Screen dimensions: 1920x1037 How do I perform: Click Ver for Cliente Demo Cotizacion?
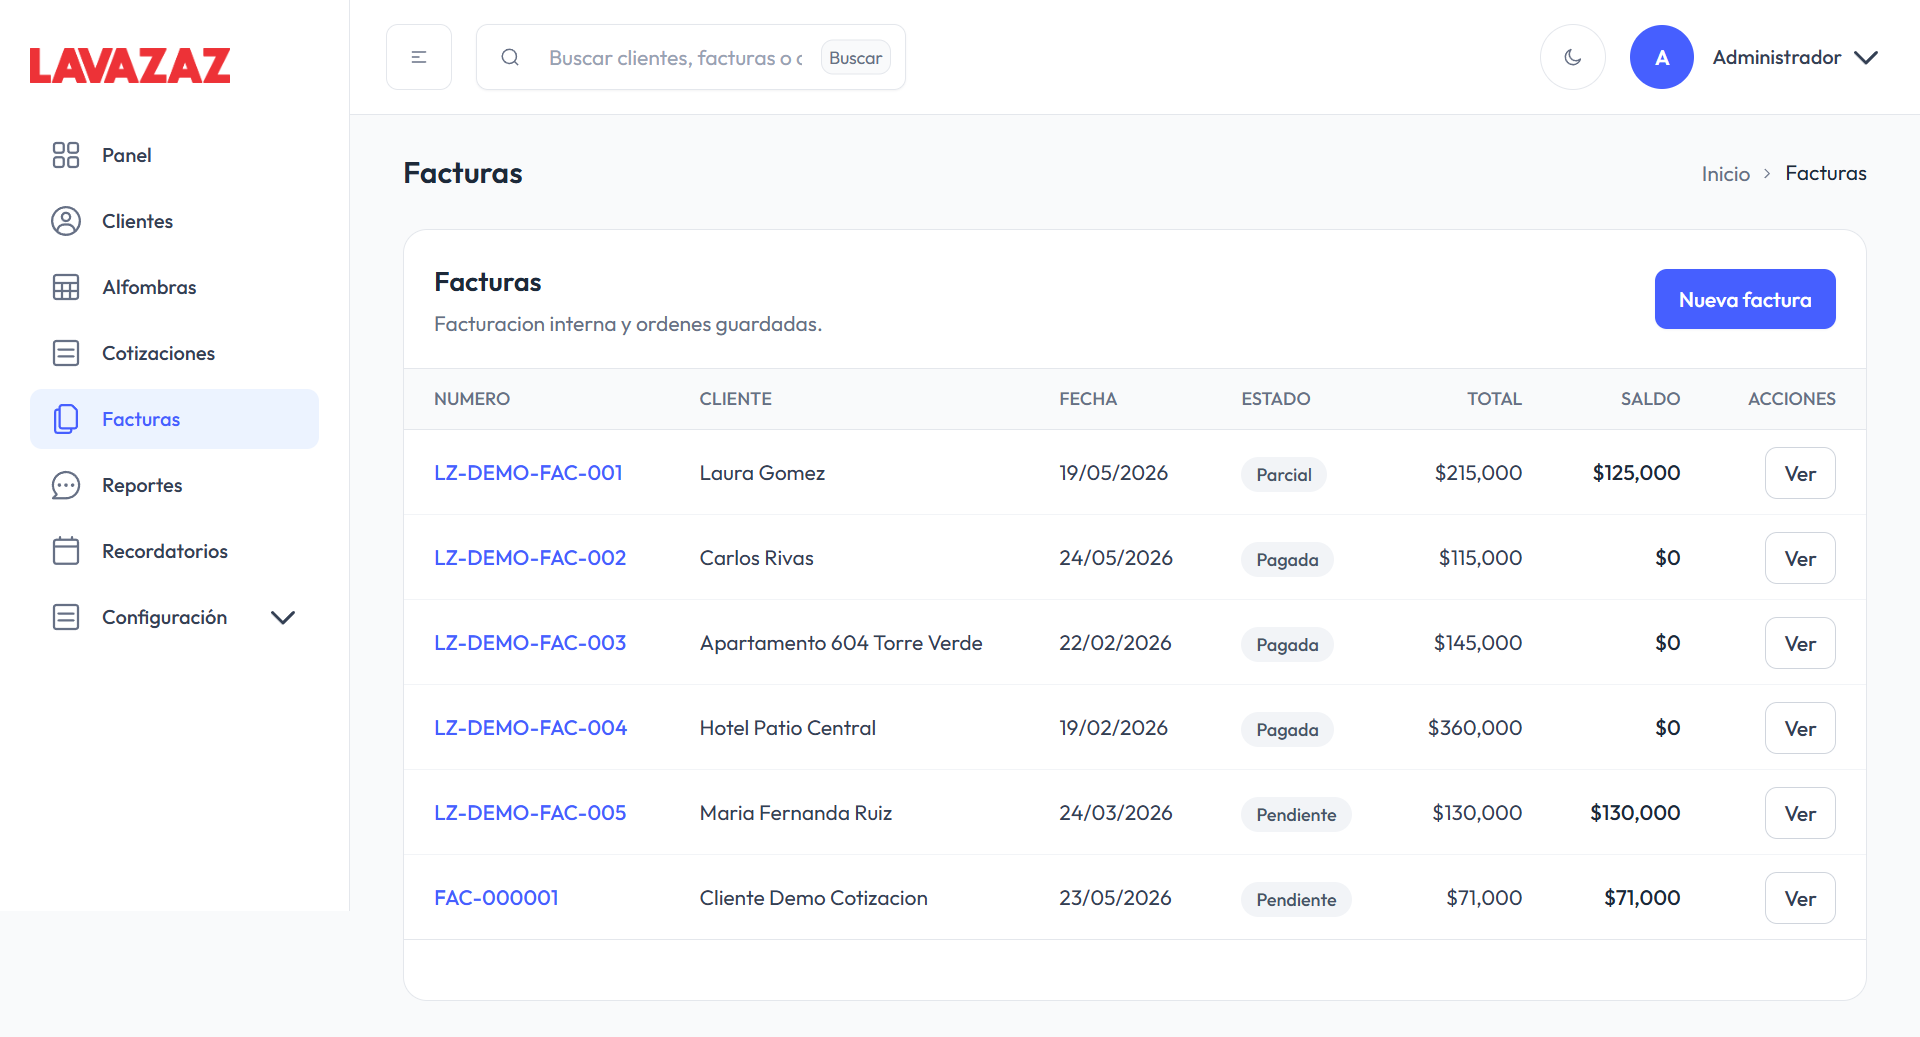pyautogui.click(x=1800, y=898)
